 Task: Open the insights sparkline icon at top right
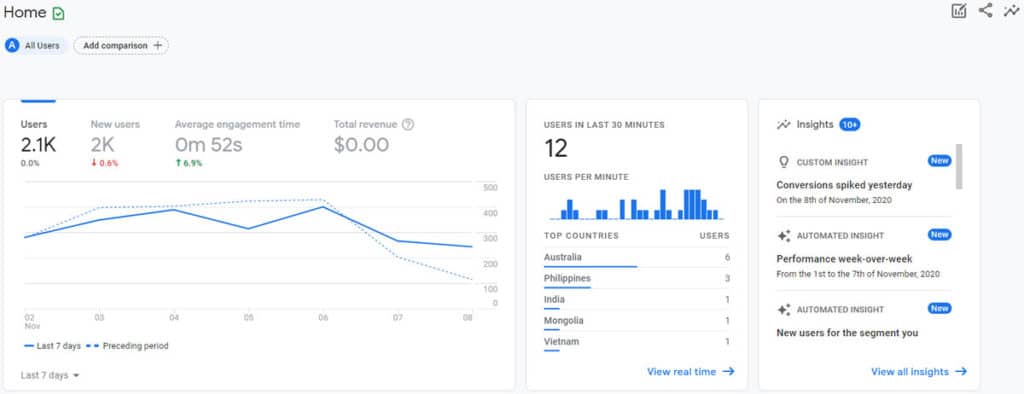pos(1011,10)
